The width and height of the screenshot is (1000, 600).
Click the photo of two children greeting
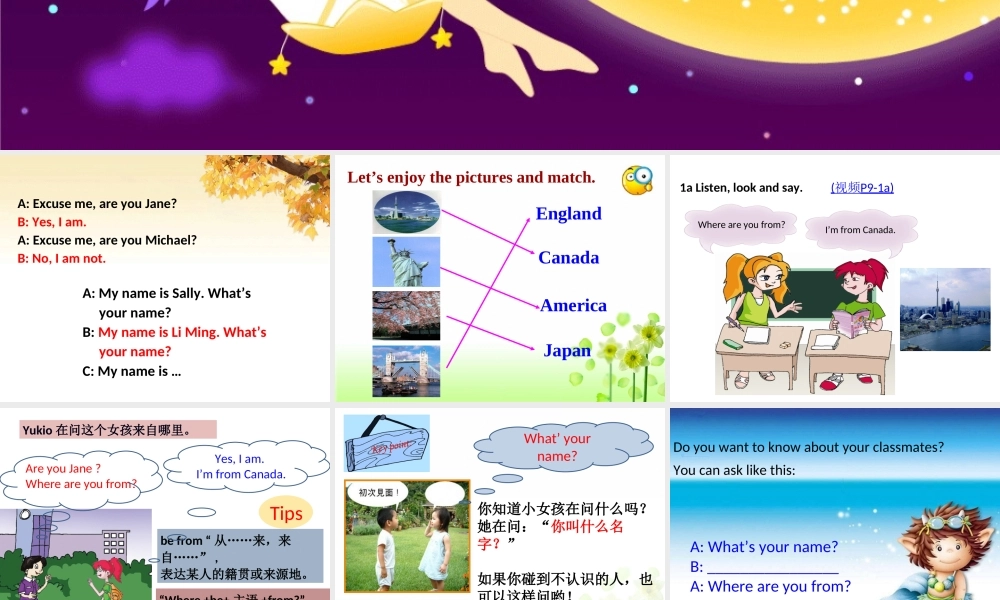point(406,537)
